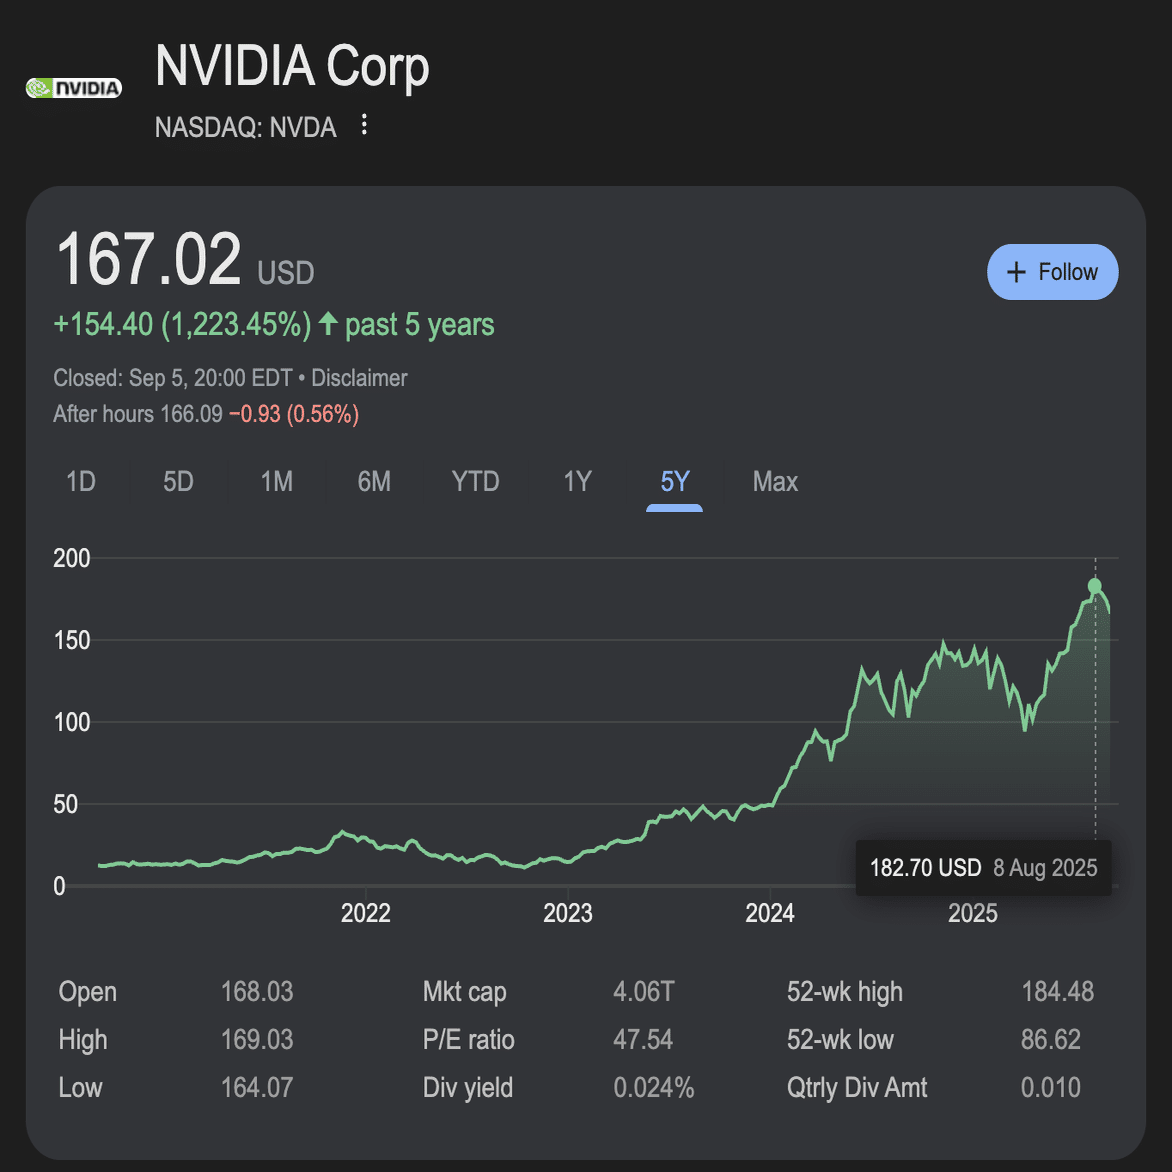Image resolution: width=1172 pixels, height=1172 pixels.
Task: Click the Follow button
Action: click(x=1052, y=272)
